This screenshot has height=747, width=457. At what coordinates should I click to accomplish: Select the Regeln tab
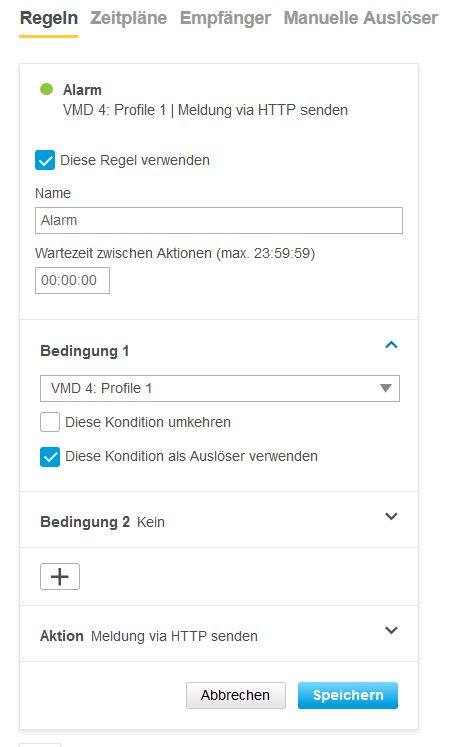point(49,18)
